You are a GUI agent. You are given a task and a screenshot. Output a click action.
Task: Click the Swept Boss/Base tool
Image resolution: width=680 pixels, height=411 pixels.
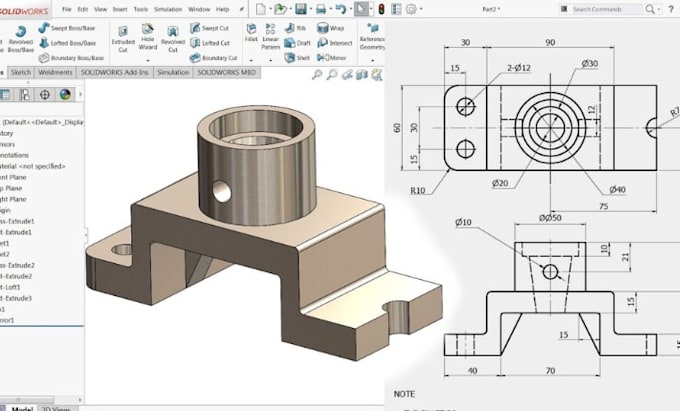pos(67,28)
